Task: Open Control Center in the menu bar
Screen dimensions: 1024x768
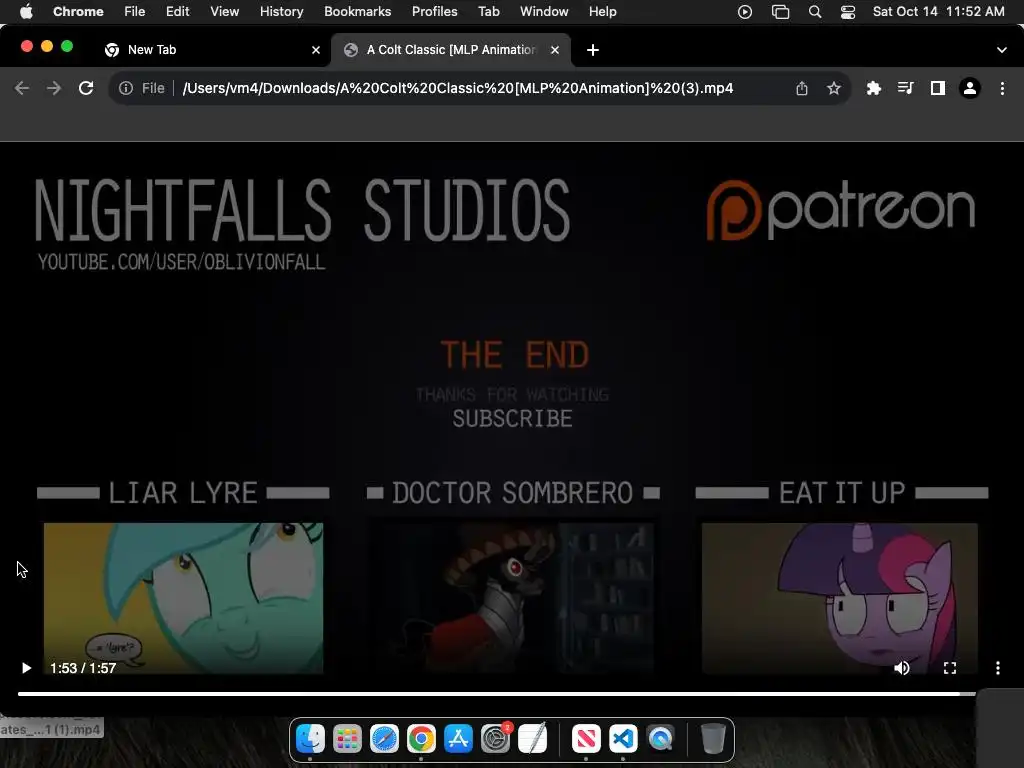Action: (848, 12)
